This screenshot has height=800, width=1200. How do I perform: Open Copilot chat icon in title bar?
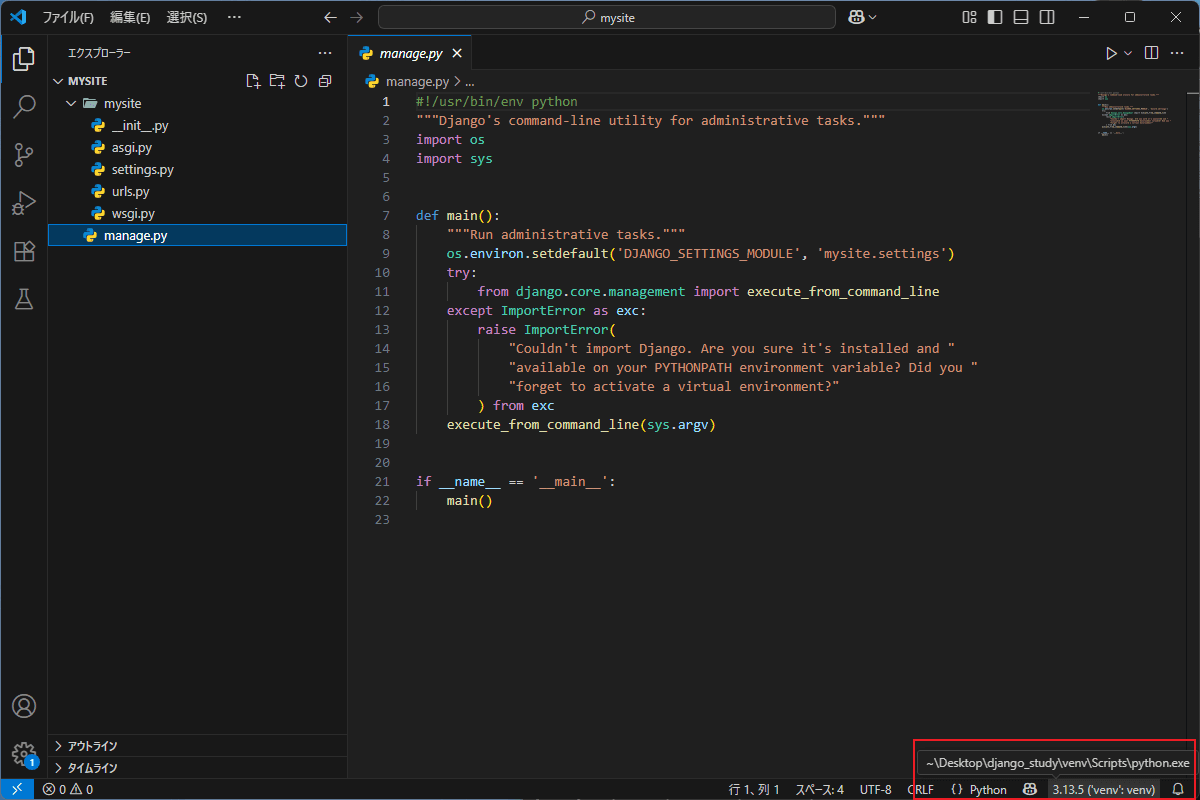coord(857,17)
